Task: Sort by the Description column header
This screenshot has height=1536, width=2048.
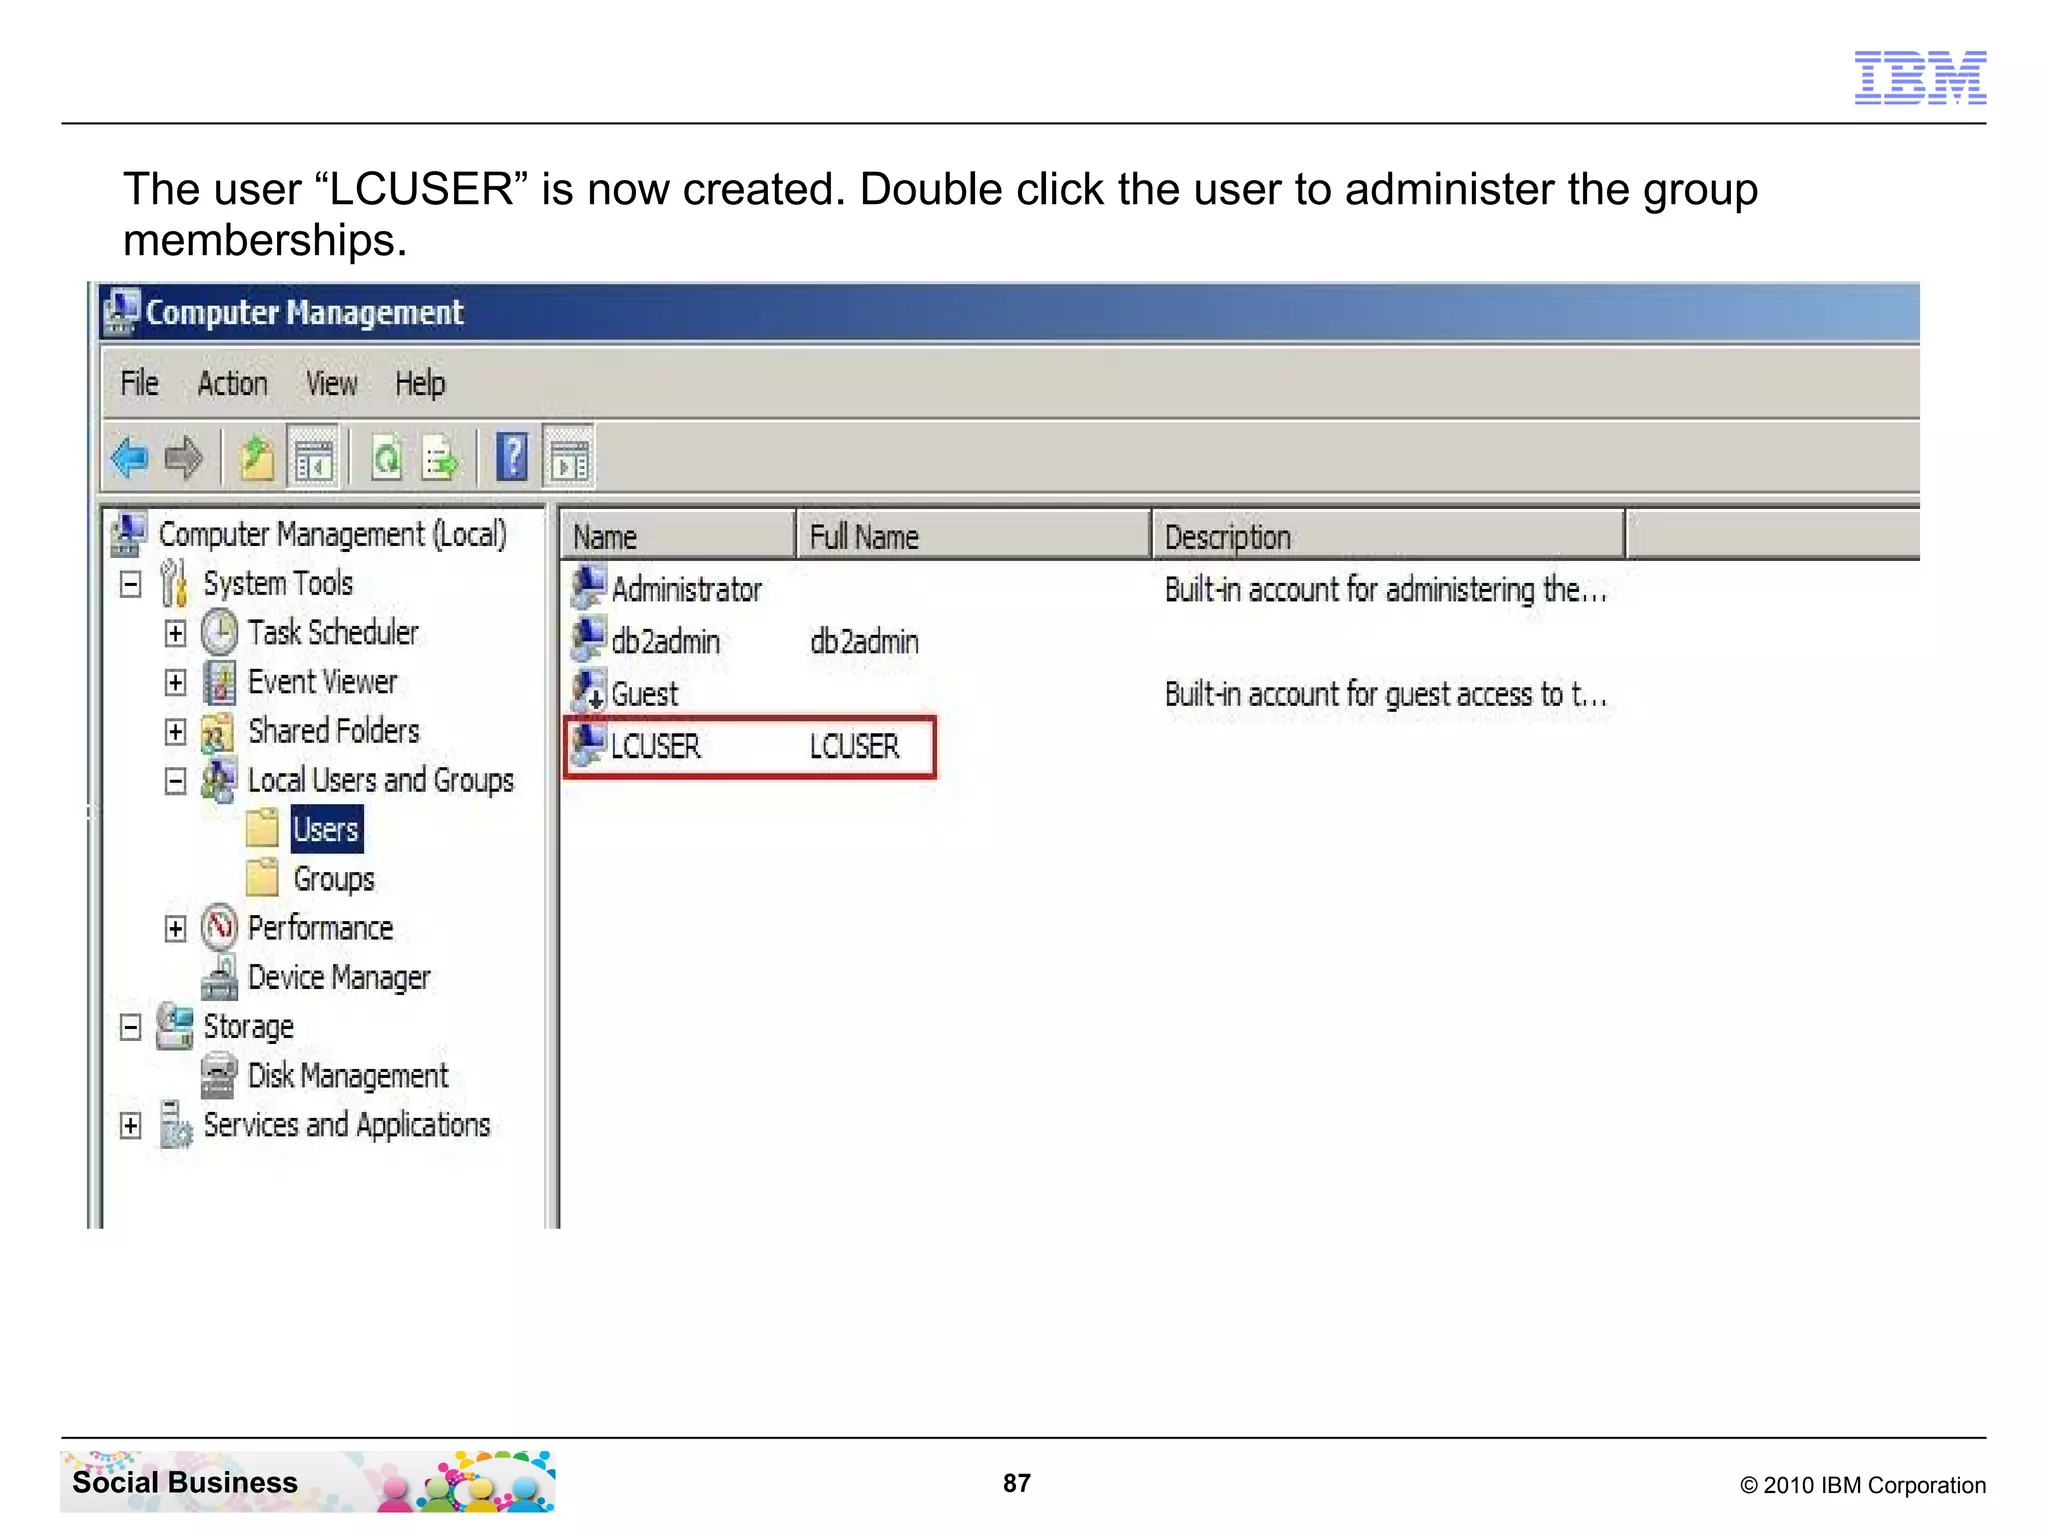Action: click(x=1388, y=536)
